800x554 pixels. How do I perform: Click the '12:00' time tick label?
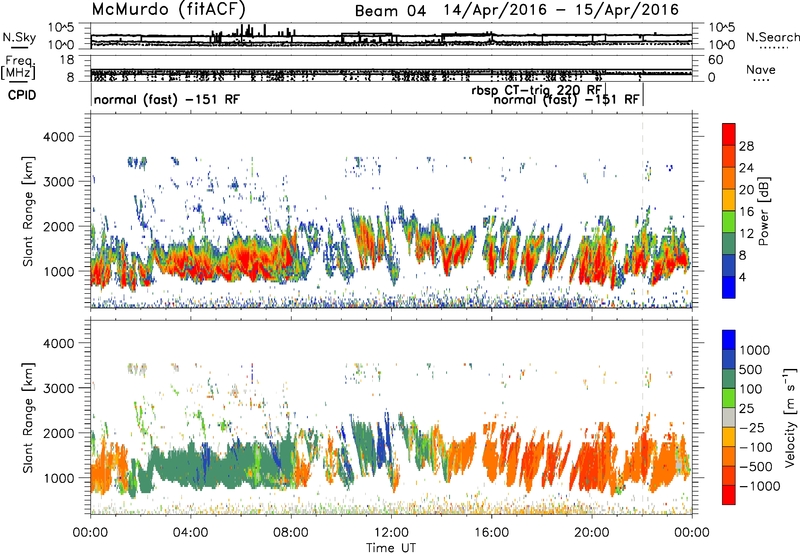[391, 533]
